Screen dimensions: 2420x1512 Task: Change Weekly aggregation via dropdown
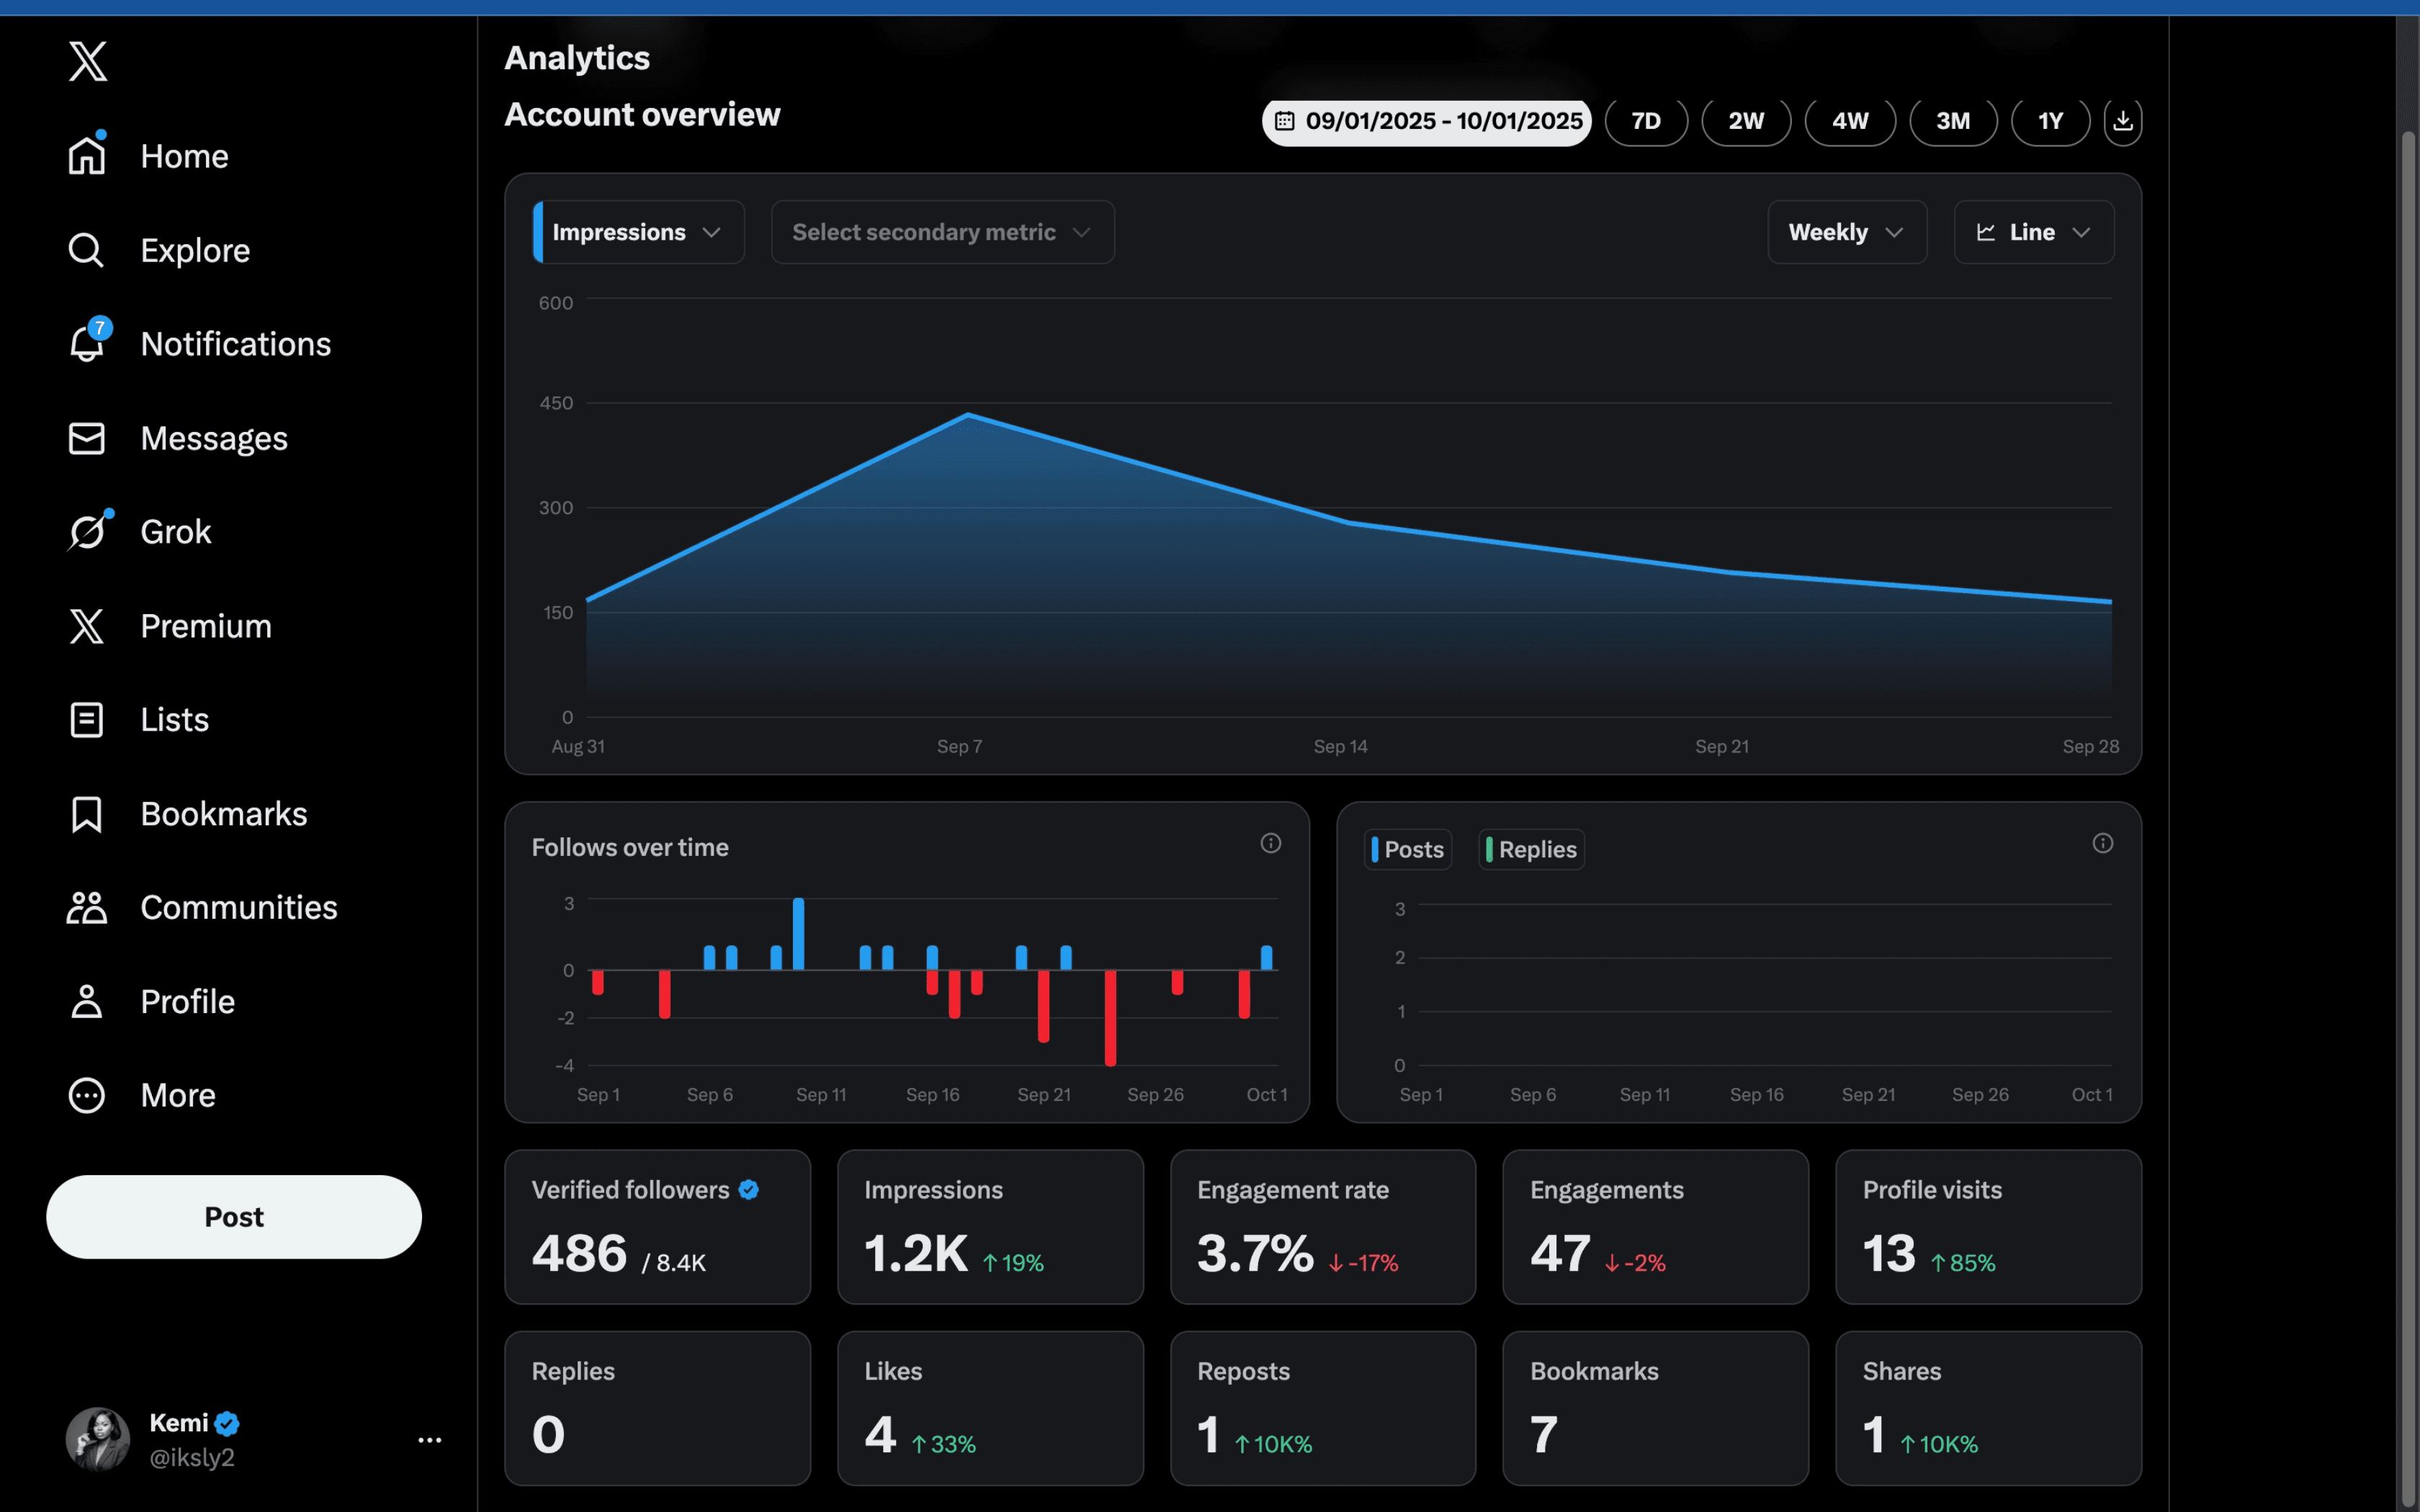[x=1846, y=231]
